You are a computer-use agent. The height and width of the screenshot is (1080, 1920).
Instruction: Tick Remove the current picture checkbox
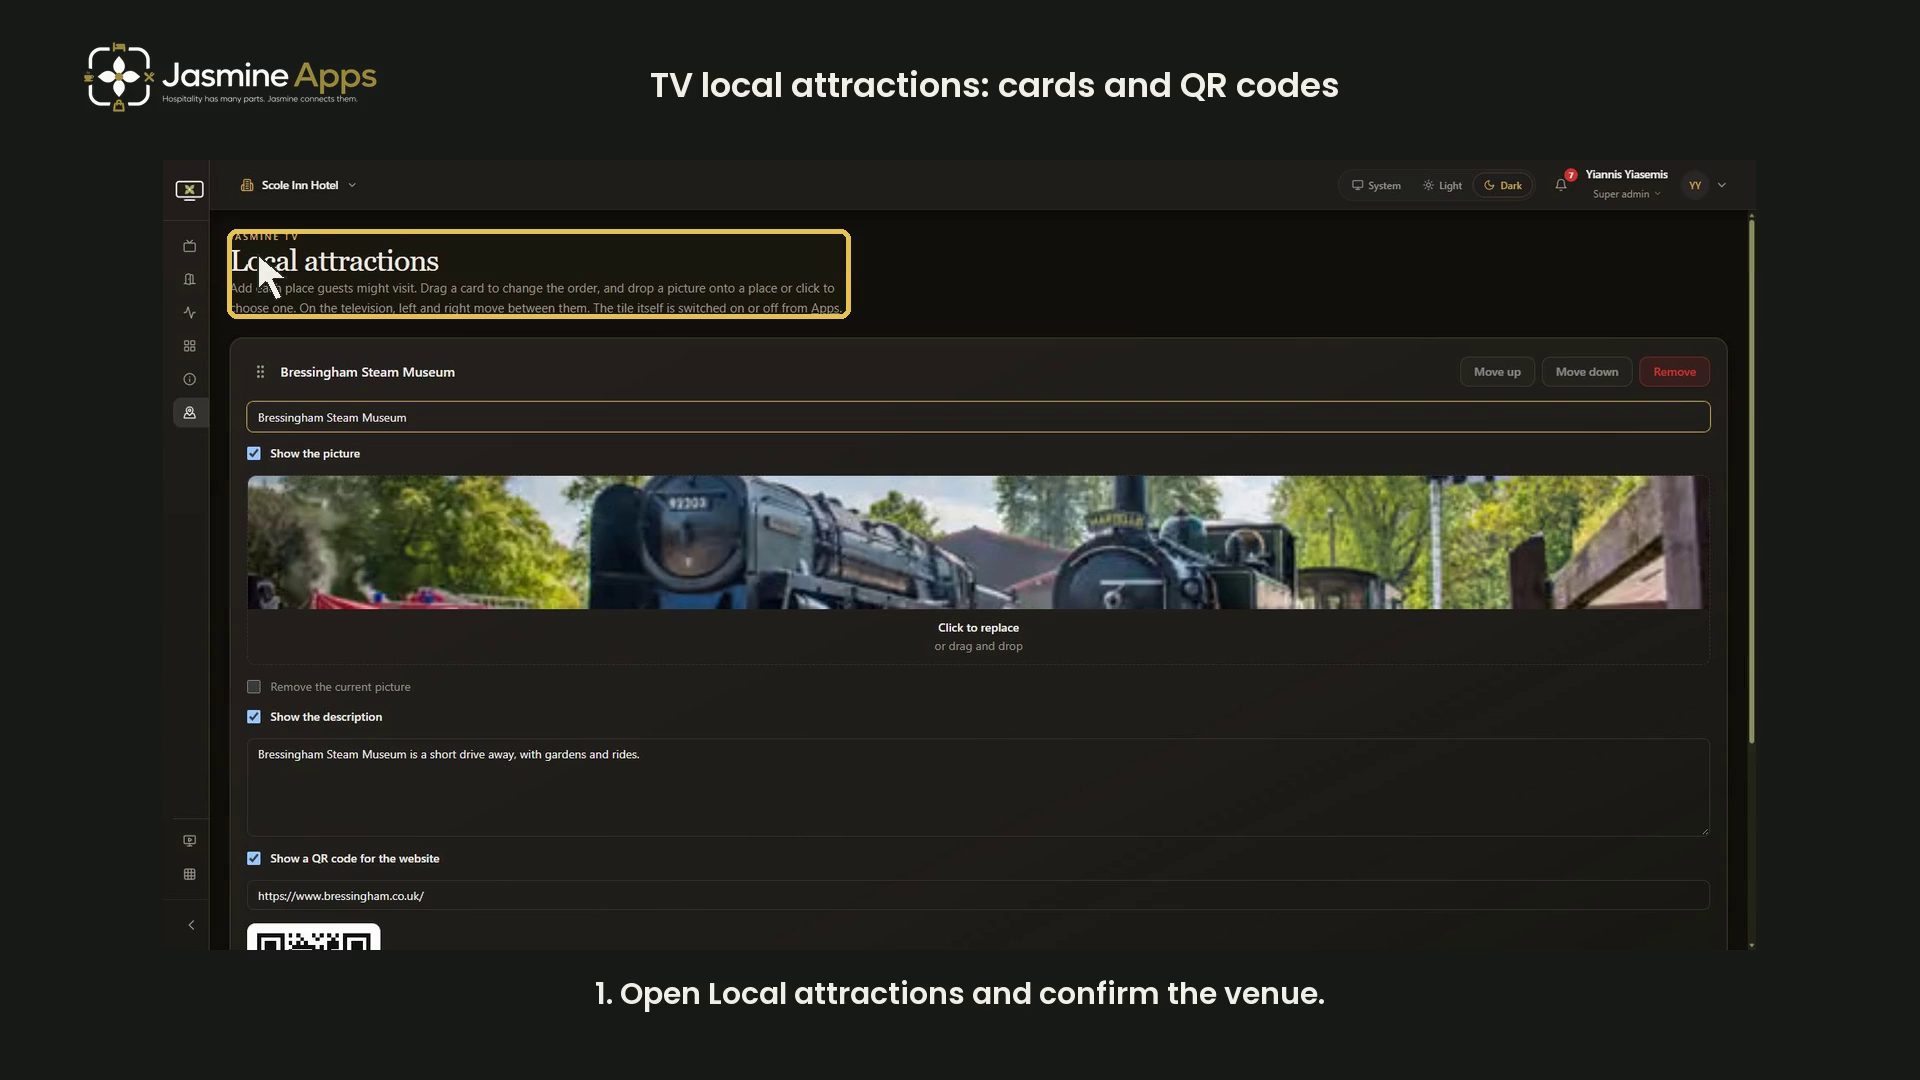coord(254,687)
